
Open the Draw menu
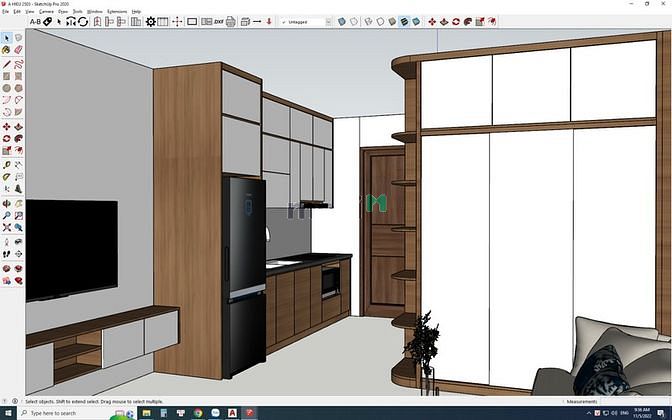click(63, 12)
